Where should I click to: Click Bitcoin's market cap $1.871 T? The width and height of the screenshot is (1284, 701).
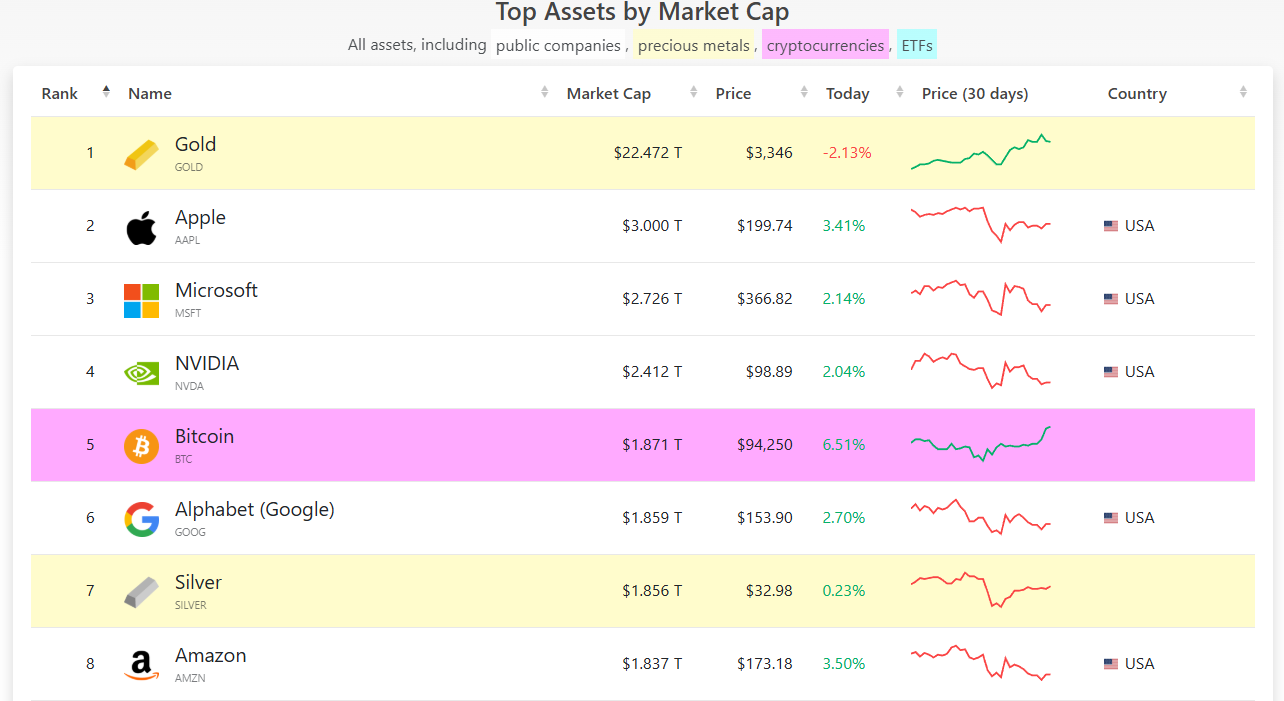[x=652, y=445]
